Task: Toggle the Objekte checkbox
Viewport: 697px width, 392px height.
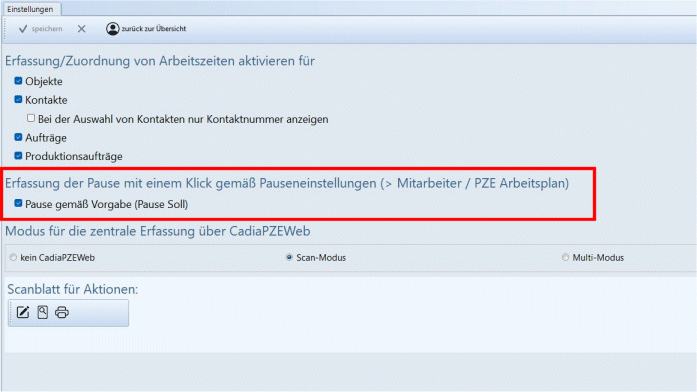Action: click(18, 81)
